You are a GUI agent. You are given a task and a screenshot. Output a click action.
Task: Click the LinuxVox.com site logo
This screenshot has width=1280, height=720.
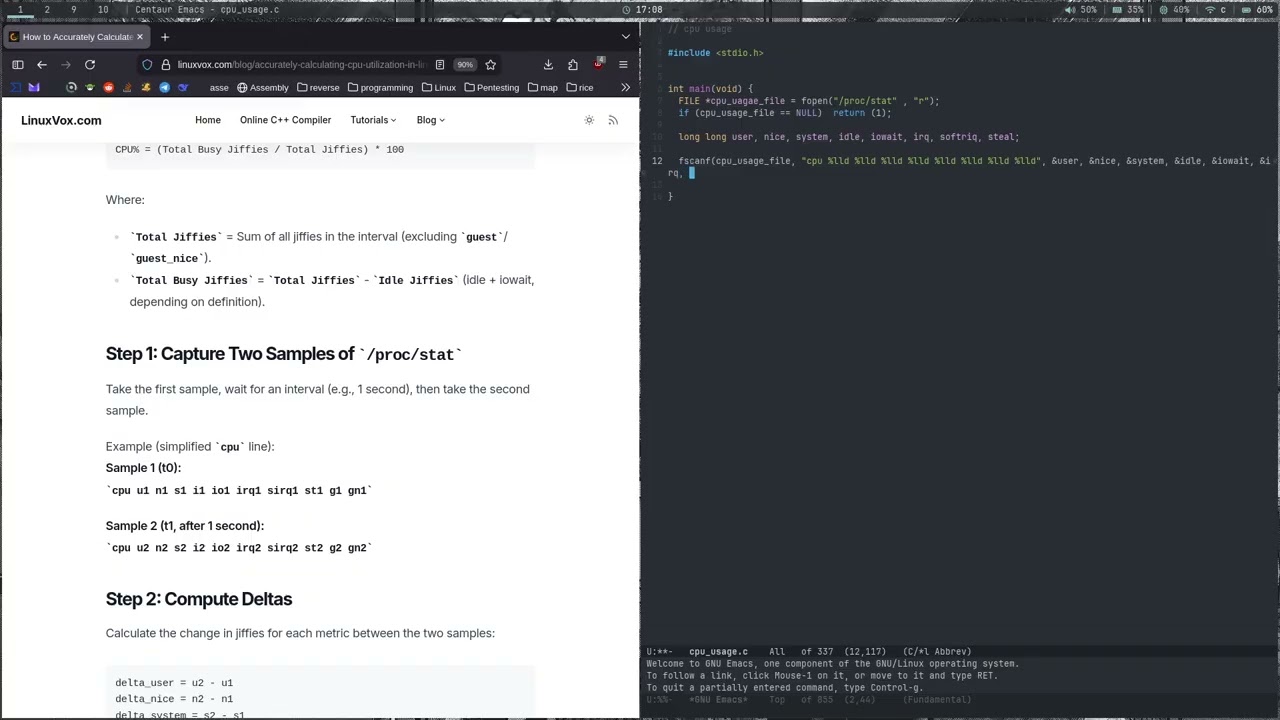click(61, 120)
